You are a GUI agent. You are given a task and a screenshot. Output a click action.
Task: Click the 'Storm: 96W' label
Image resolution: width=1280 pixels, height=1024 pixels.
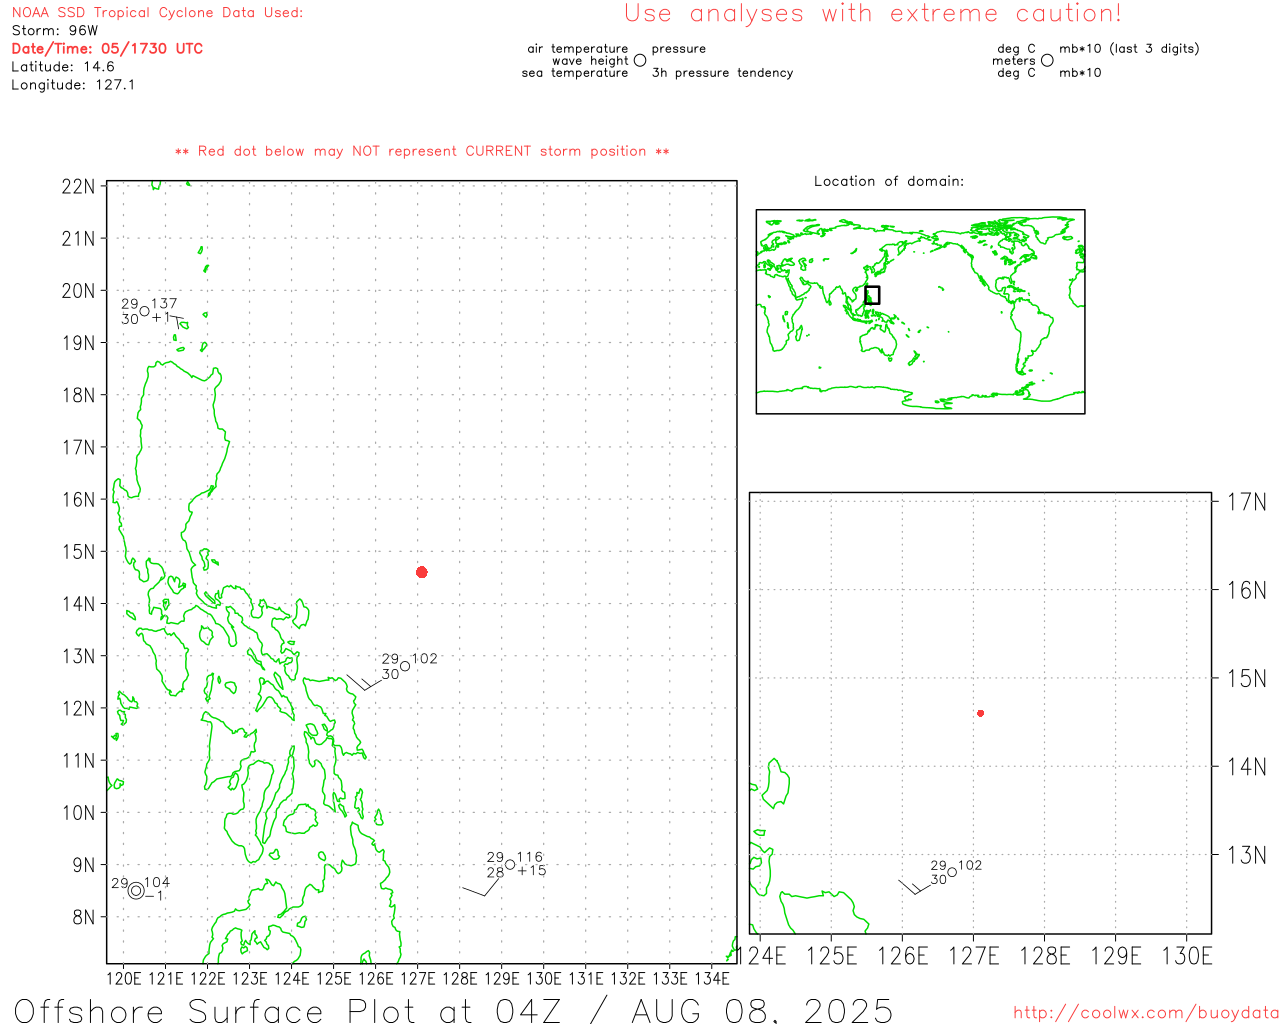(55, 31)
